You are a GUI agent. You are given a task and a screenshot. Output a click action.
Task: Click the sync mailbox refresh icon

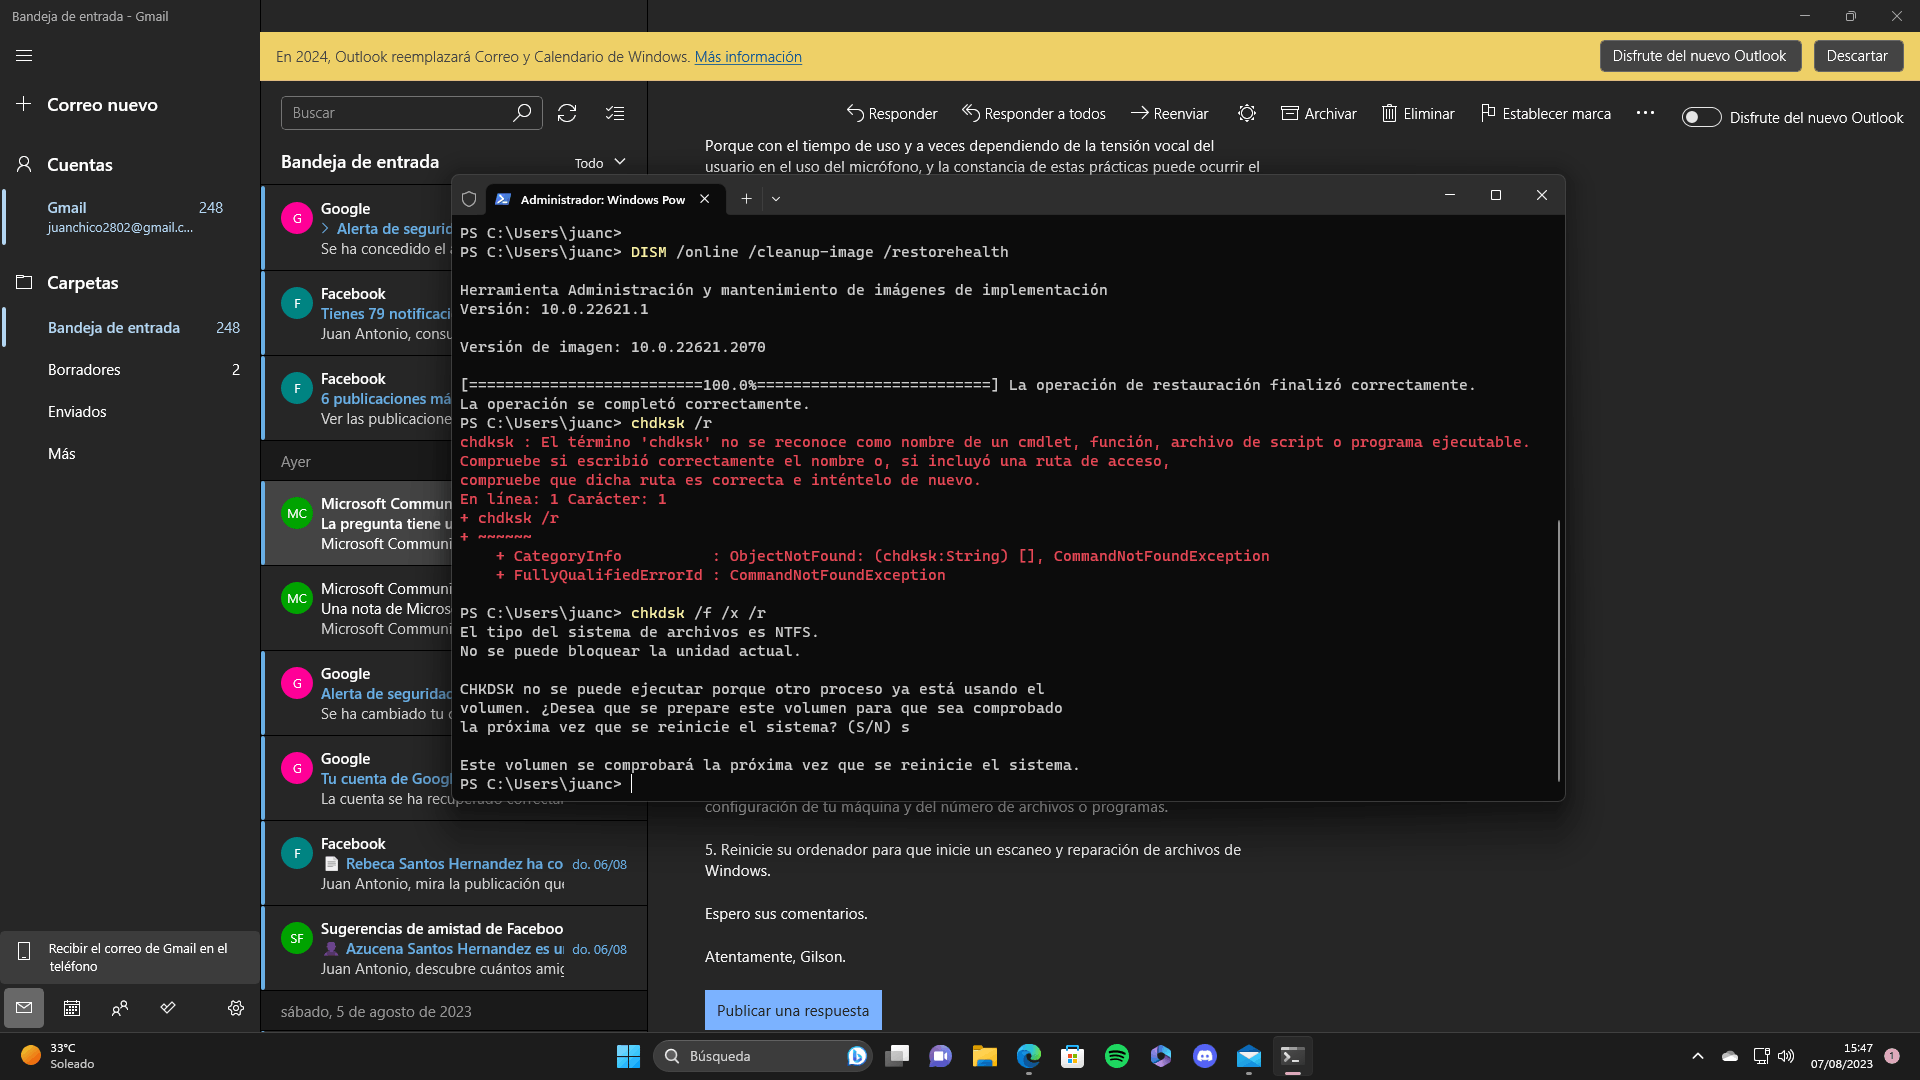pyautogui.click(x=567, y=113)
